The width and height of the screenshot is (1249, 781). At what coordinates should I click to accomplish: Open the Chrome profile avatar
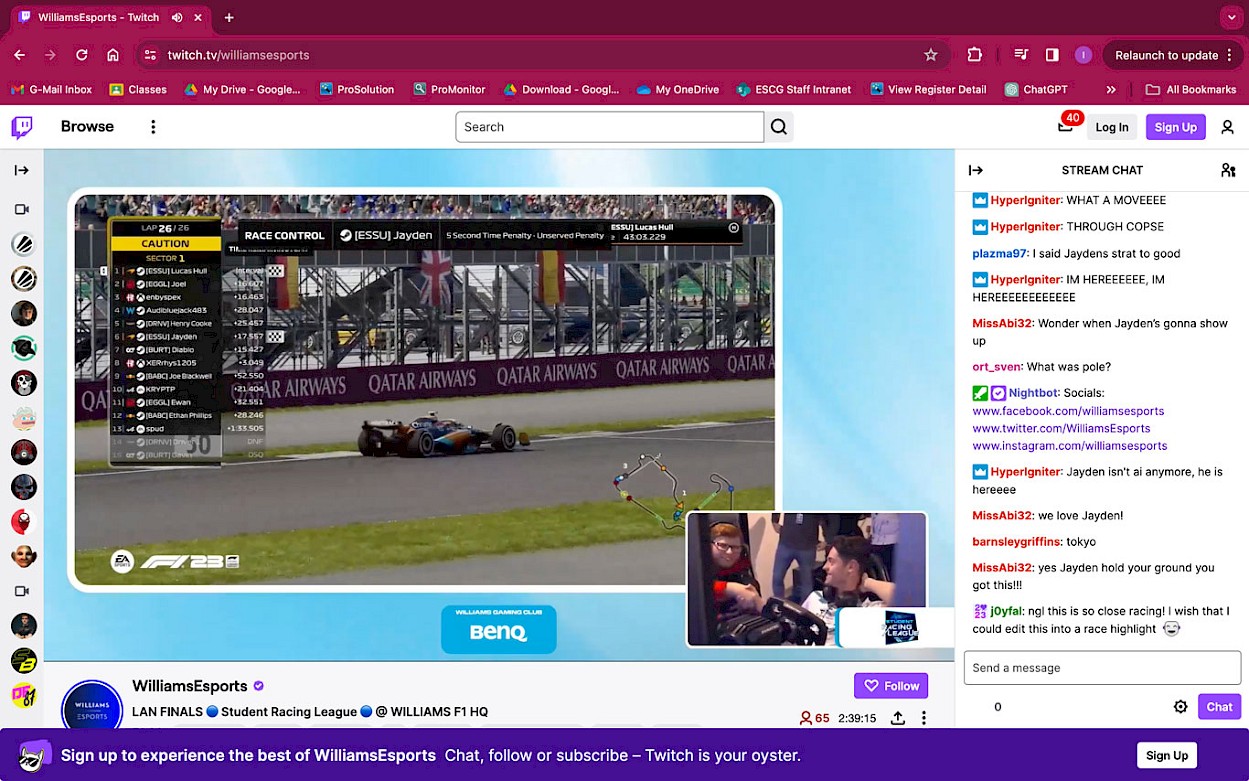click(1083, 55)
